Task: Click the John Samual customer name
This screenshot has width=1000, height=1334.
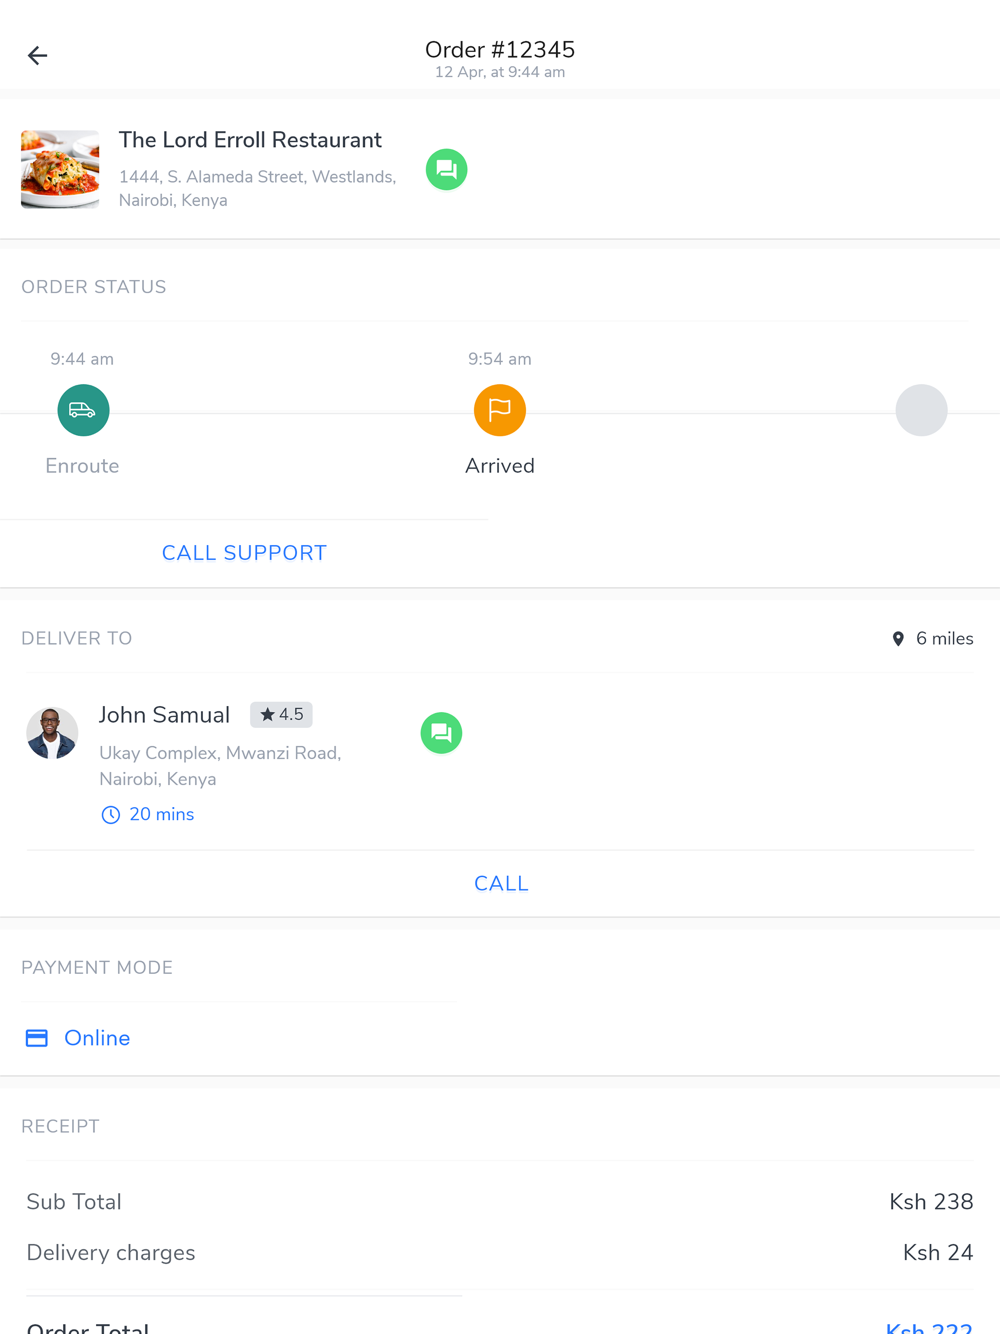Action: pos(164,715)
